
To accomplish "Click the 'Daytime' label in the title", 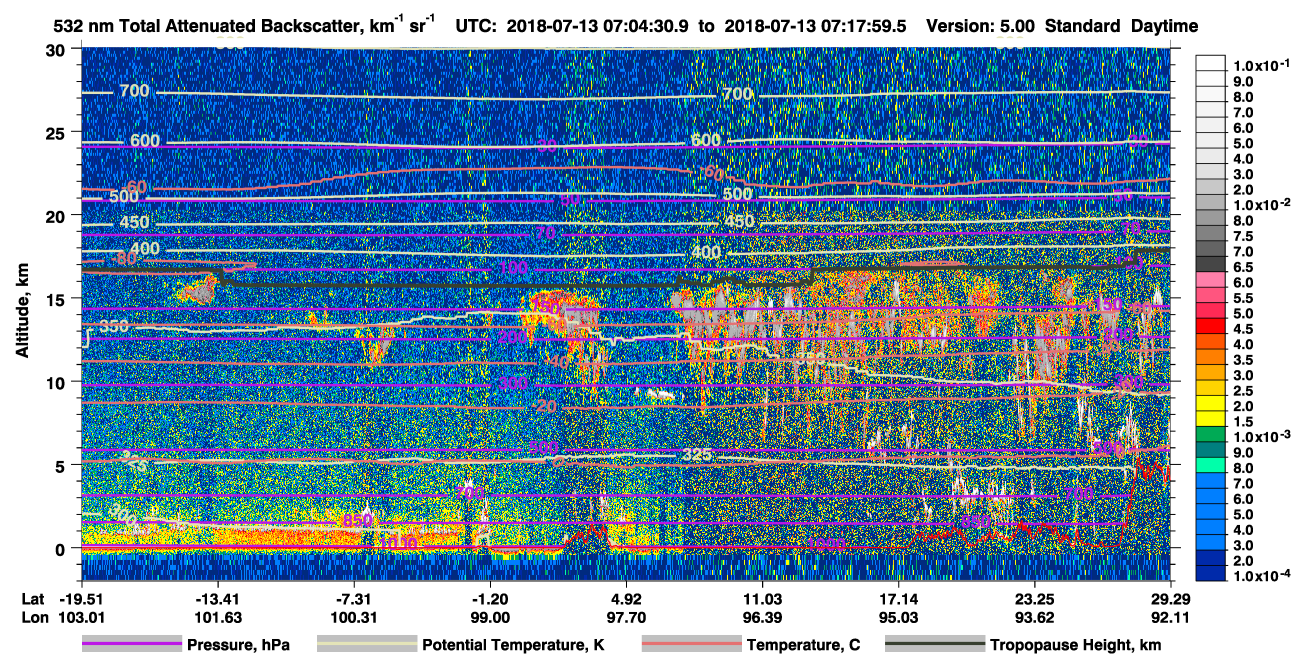I will pyautogui.click(x=1165, y=27).
